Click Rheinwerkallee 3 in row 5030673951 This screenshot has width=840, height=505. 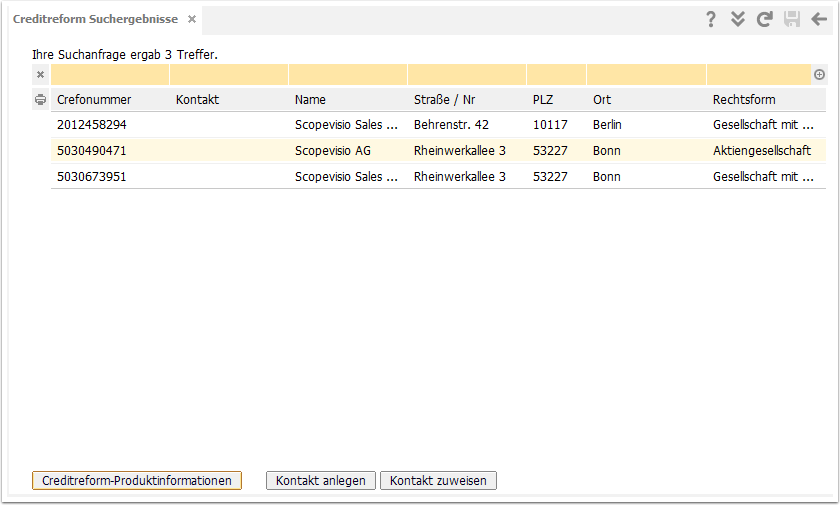460,177
